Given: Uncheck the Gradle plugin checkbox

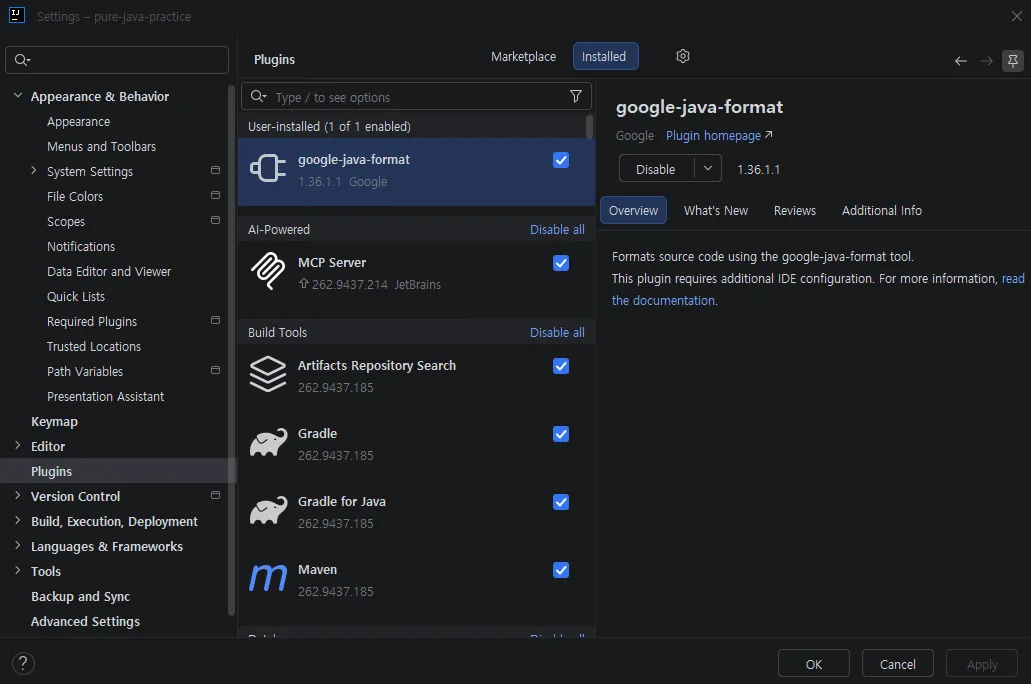Looking at the screenshot, I should pyautogui.click(x=561, y=434).
